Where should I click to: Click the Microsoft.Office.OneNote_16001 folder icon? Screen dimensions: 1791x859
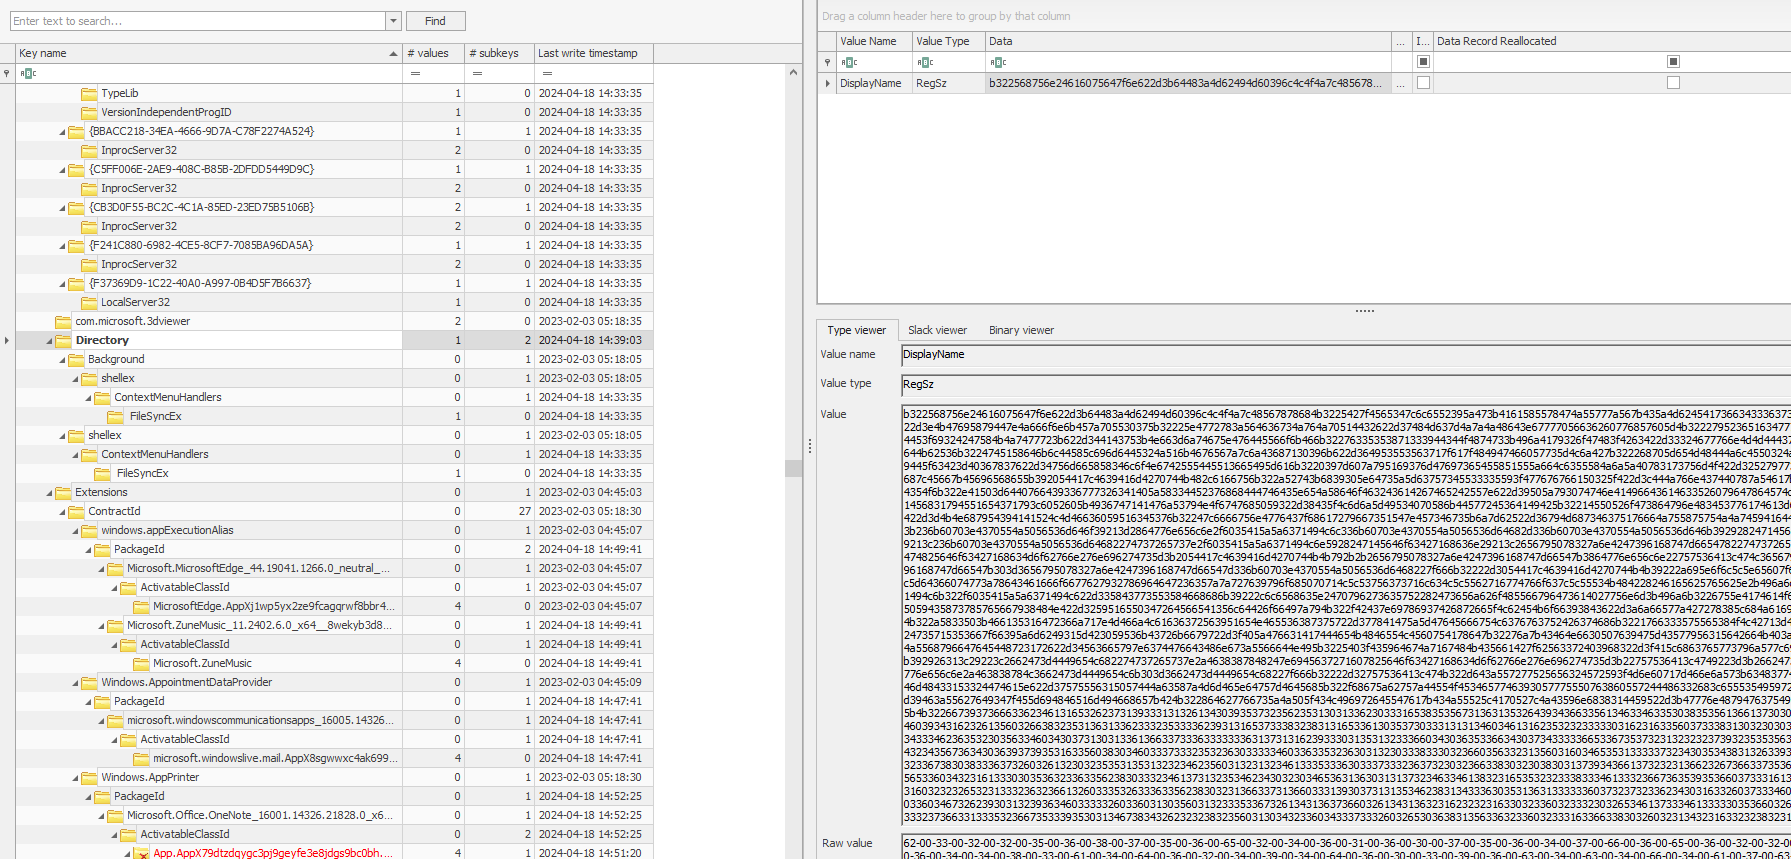[115, 815]
